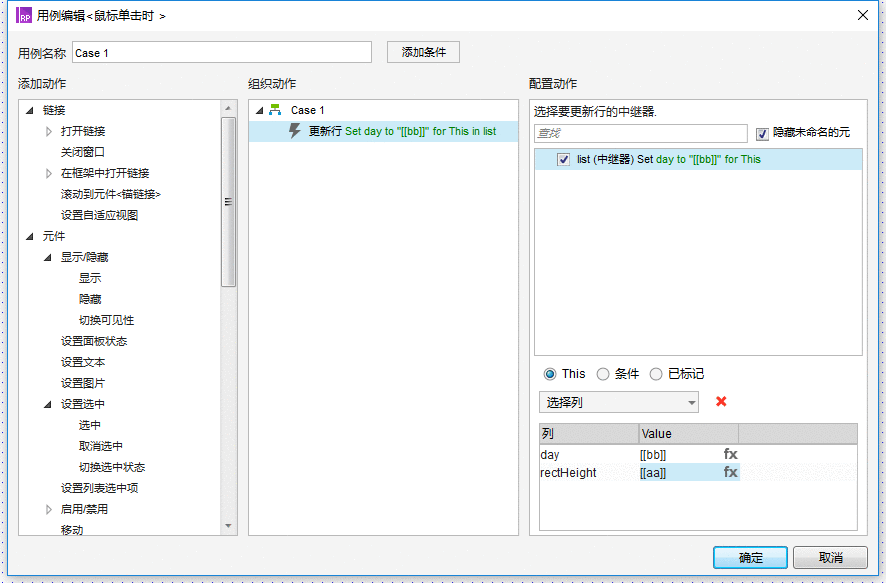
Task: Collapse the 链接 category
Action: (30, 110)
